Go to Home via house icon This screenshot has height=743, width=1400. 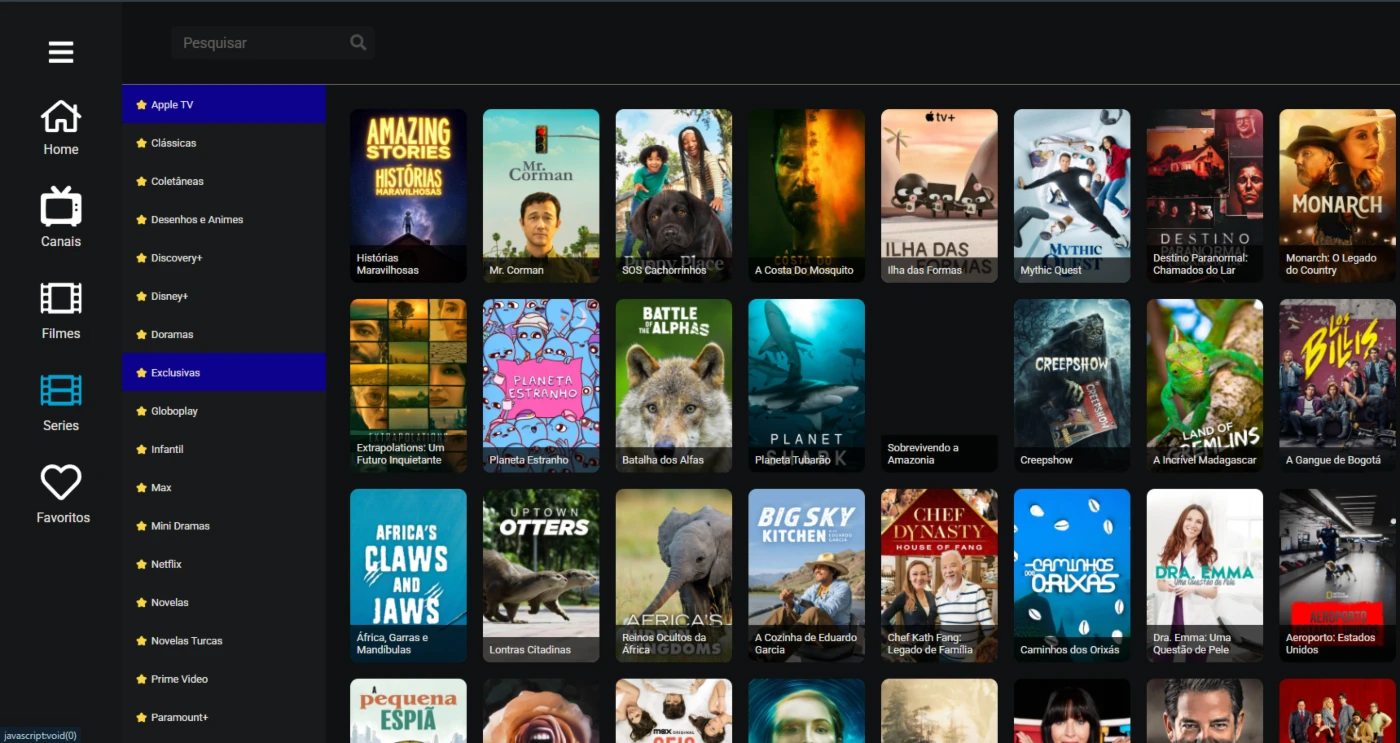click(61, 117)
